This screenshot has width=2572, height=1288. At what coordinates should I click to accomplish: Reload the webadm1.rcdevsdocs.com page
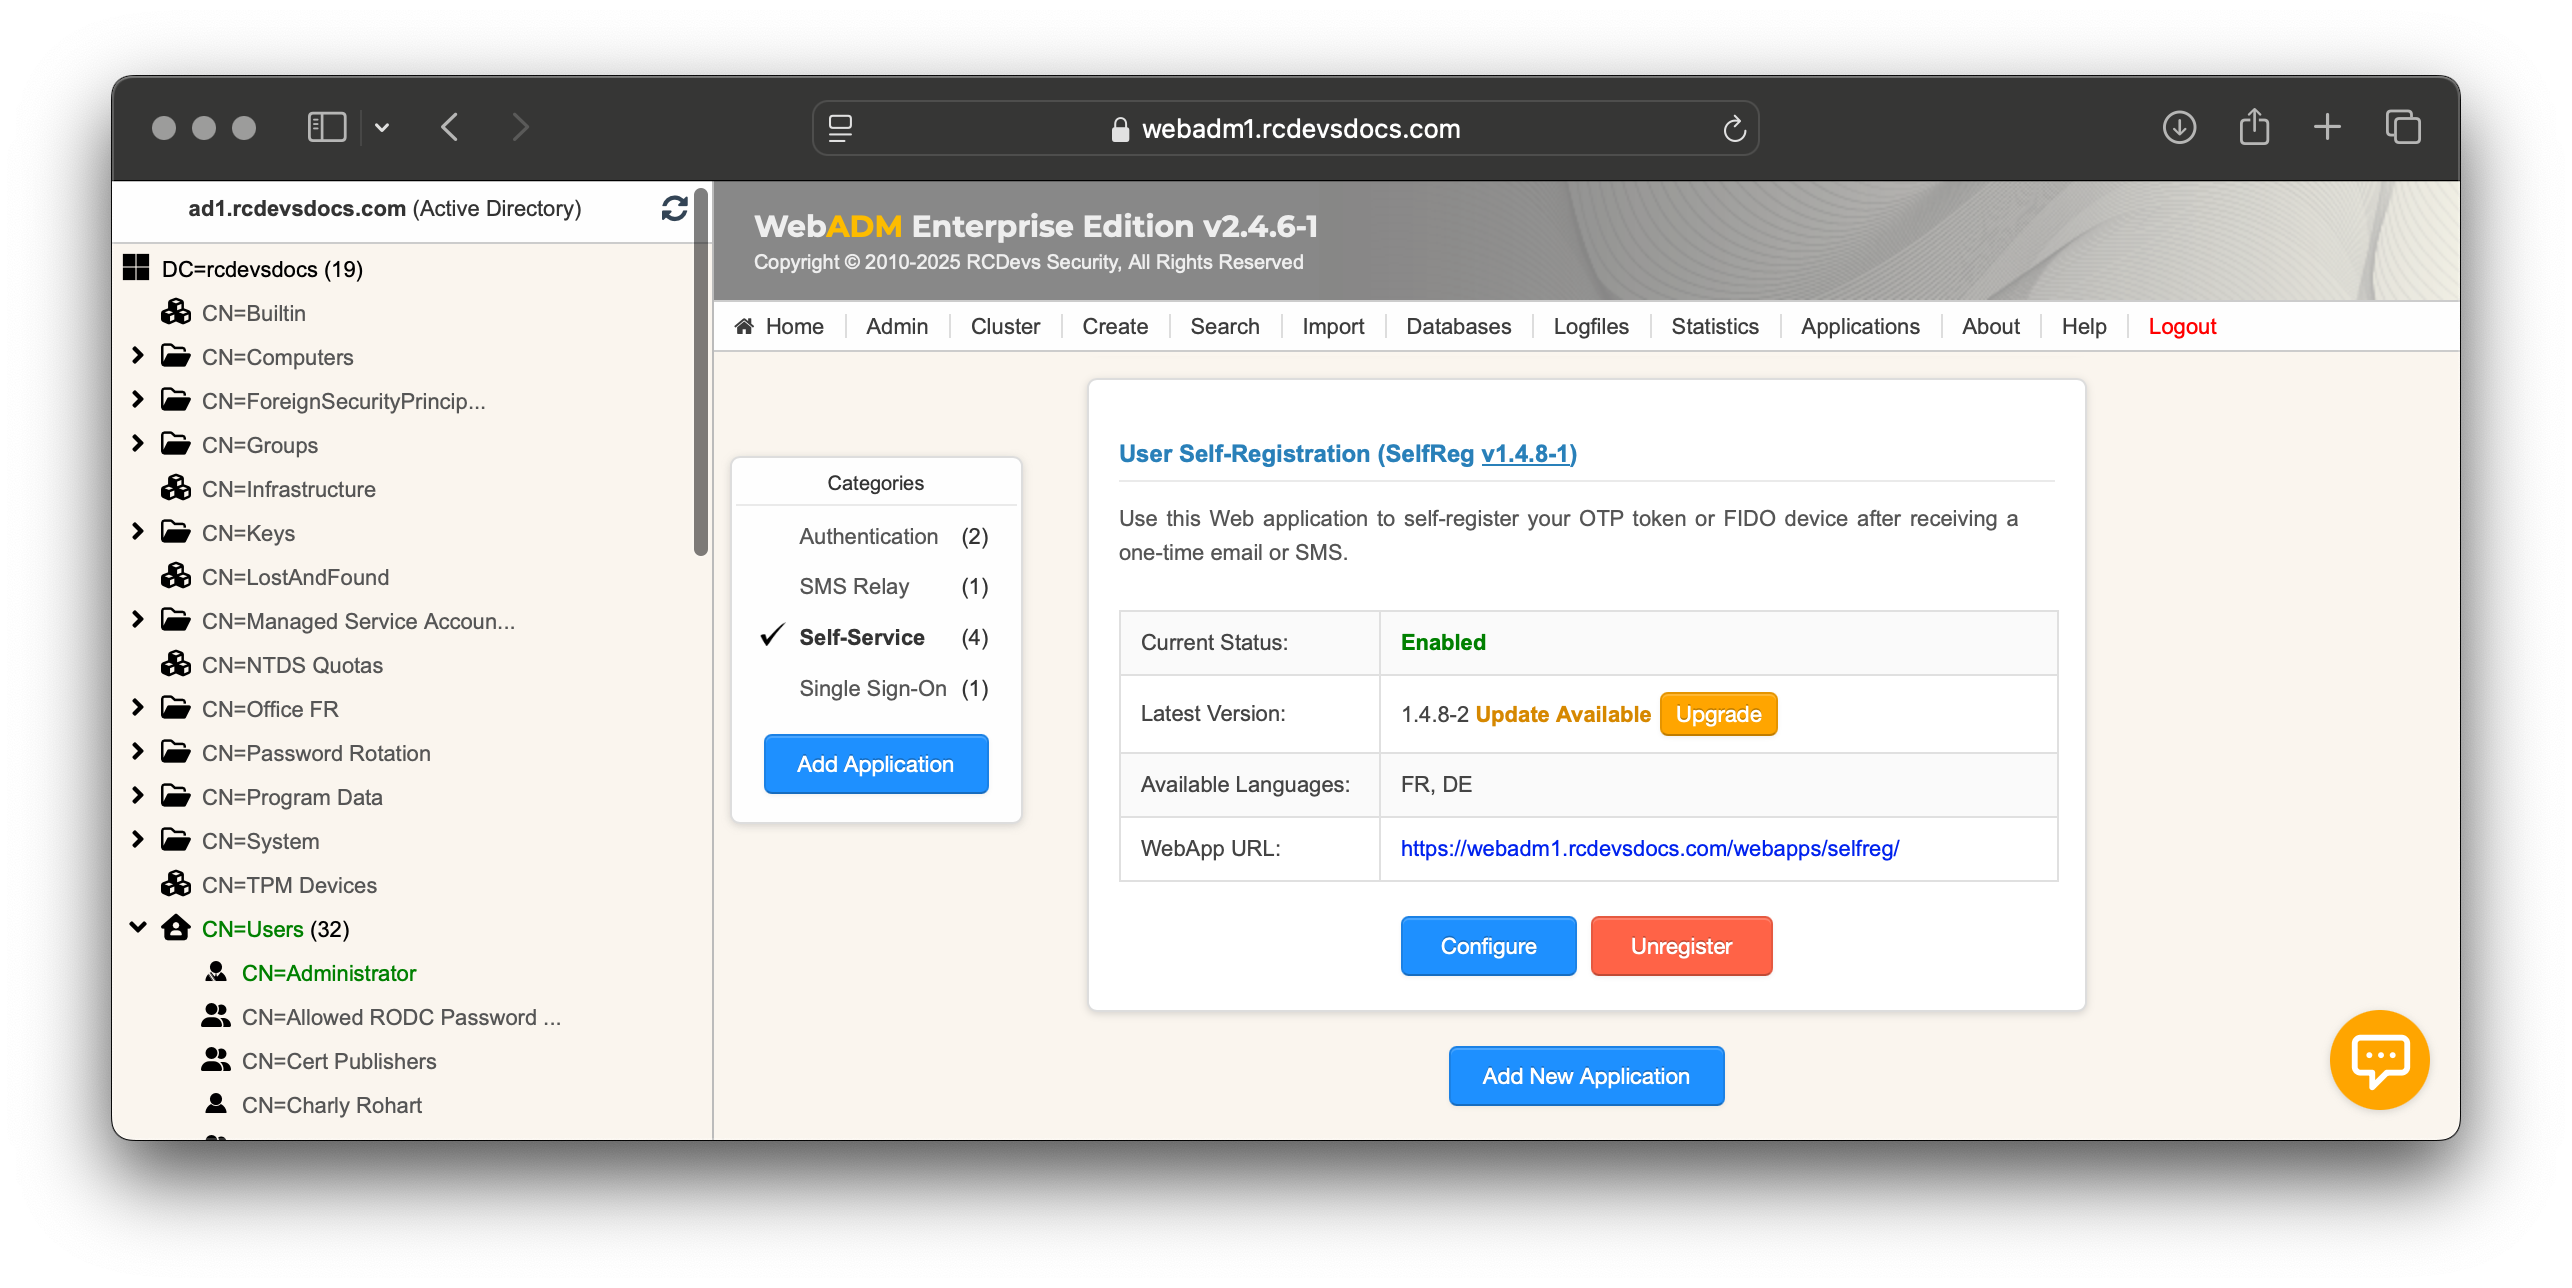tap(1735, 128)
